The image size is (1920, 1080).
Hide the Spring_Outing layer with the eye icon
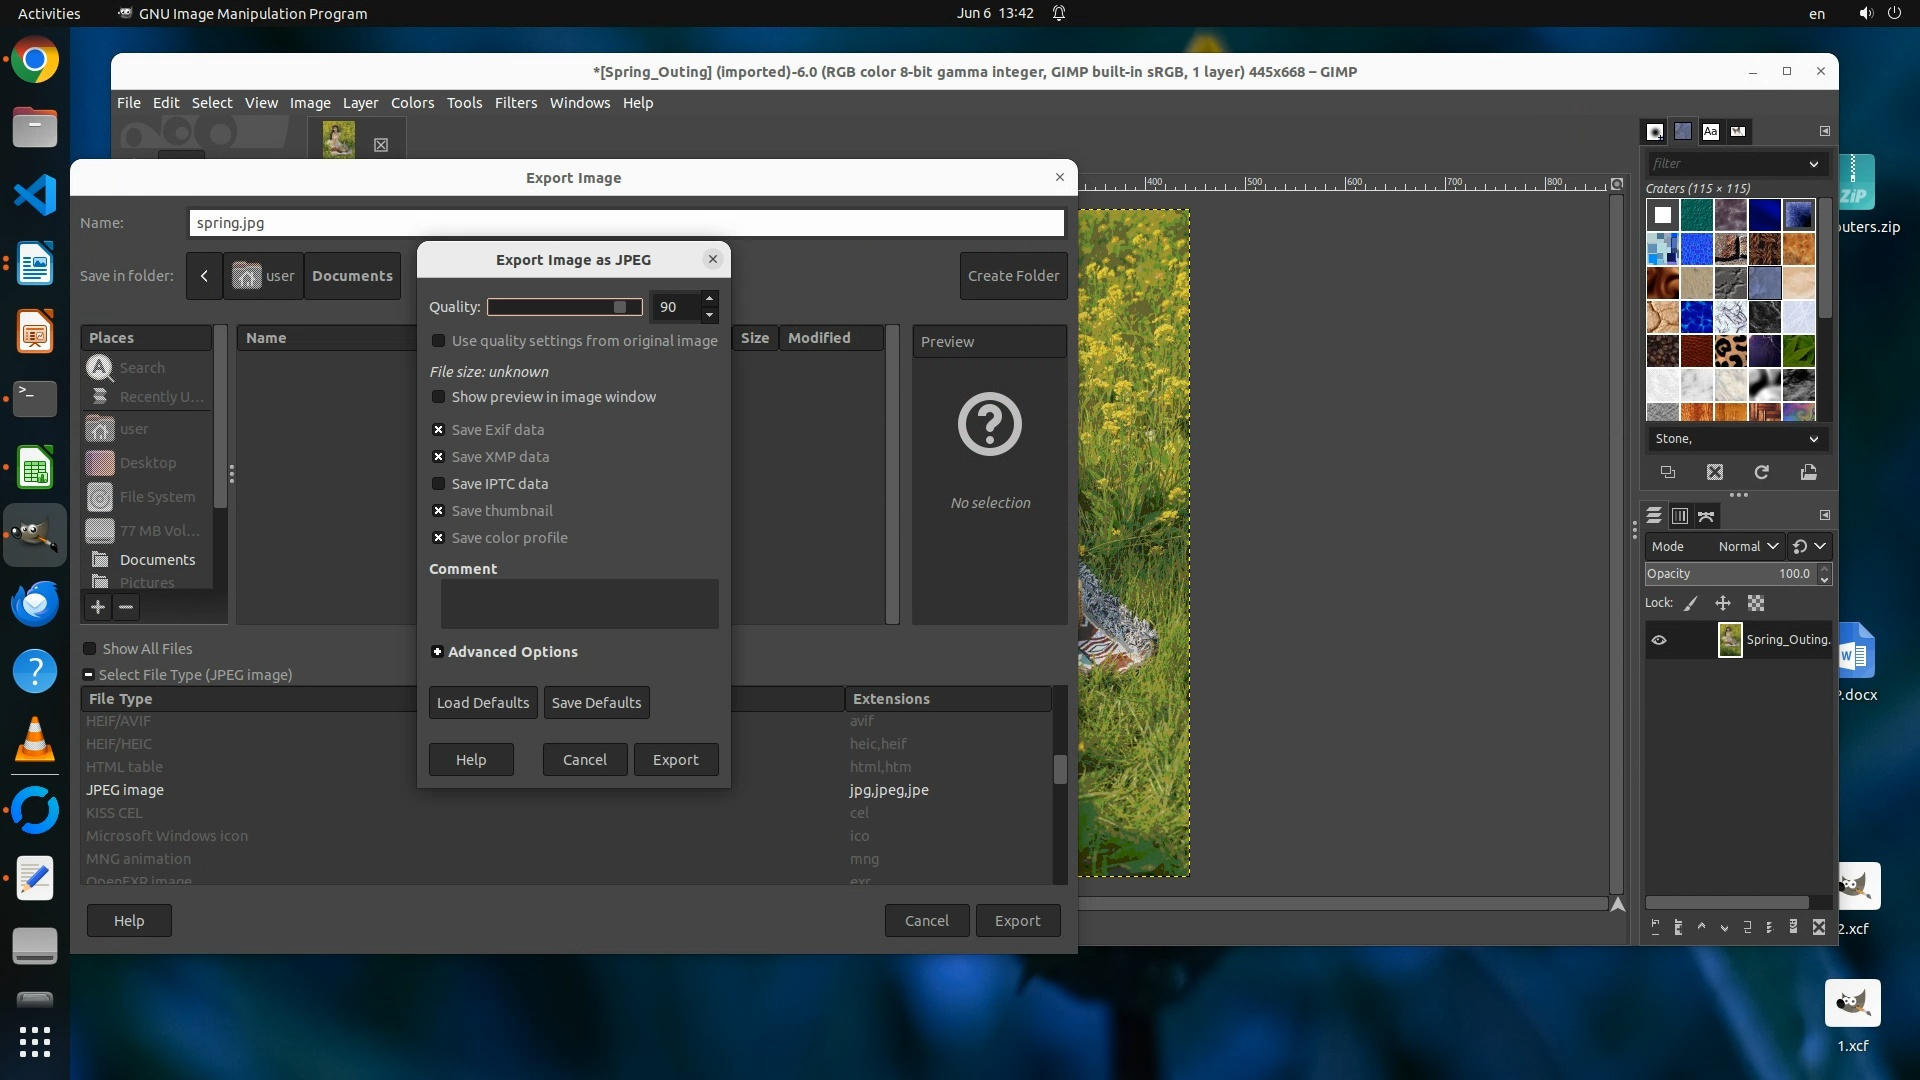click(x=1659, y=640)
